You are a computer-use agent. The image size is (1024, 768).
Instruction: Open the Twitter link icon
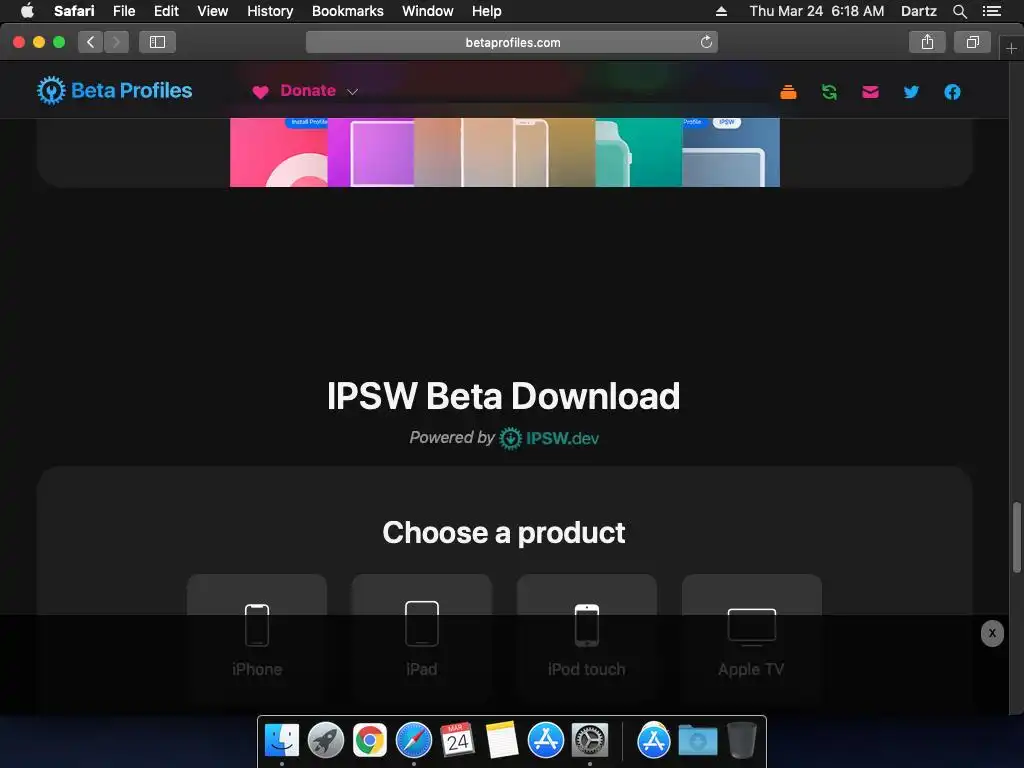(912, 92)
